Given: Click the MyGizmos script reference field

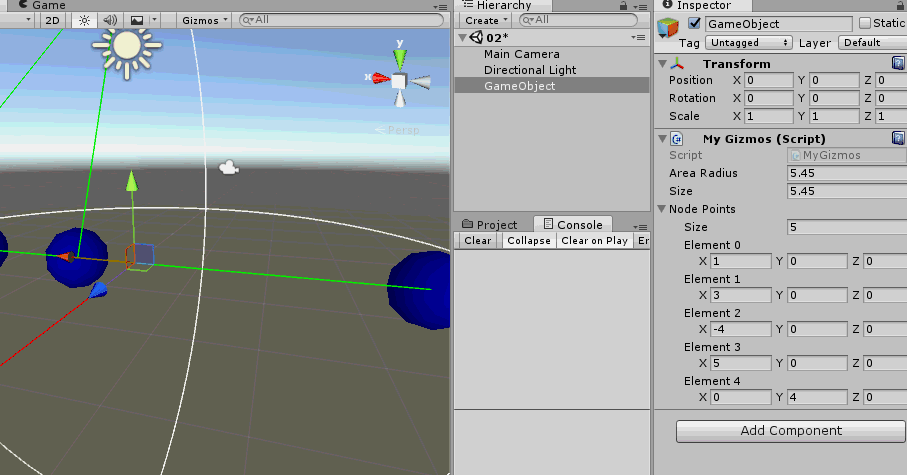Looking at the screenshot, I should (847, 155).
